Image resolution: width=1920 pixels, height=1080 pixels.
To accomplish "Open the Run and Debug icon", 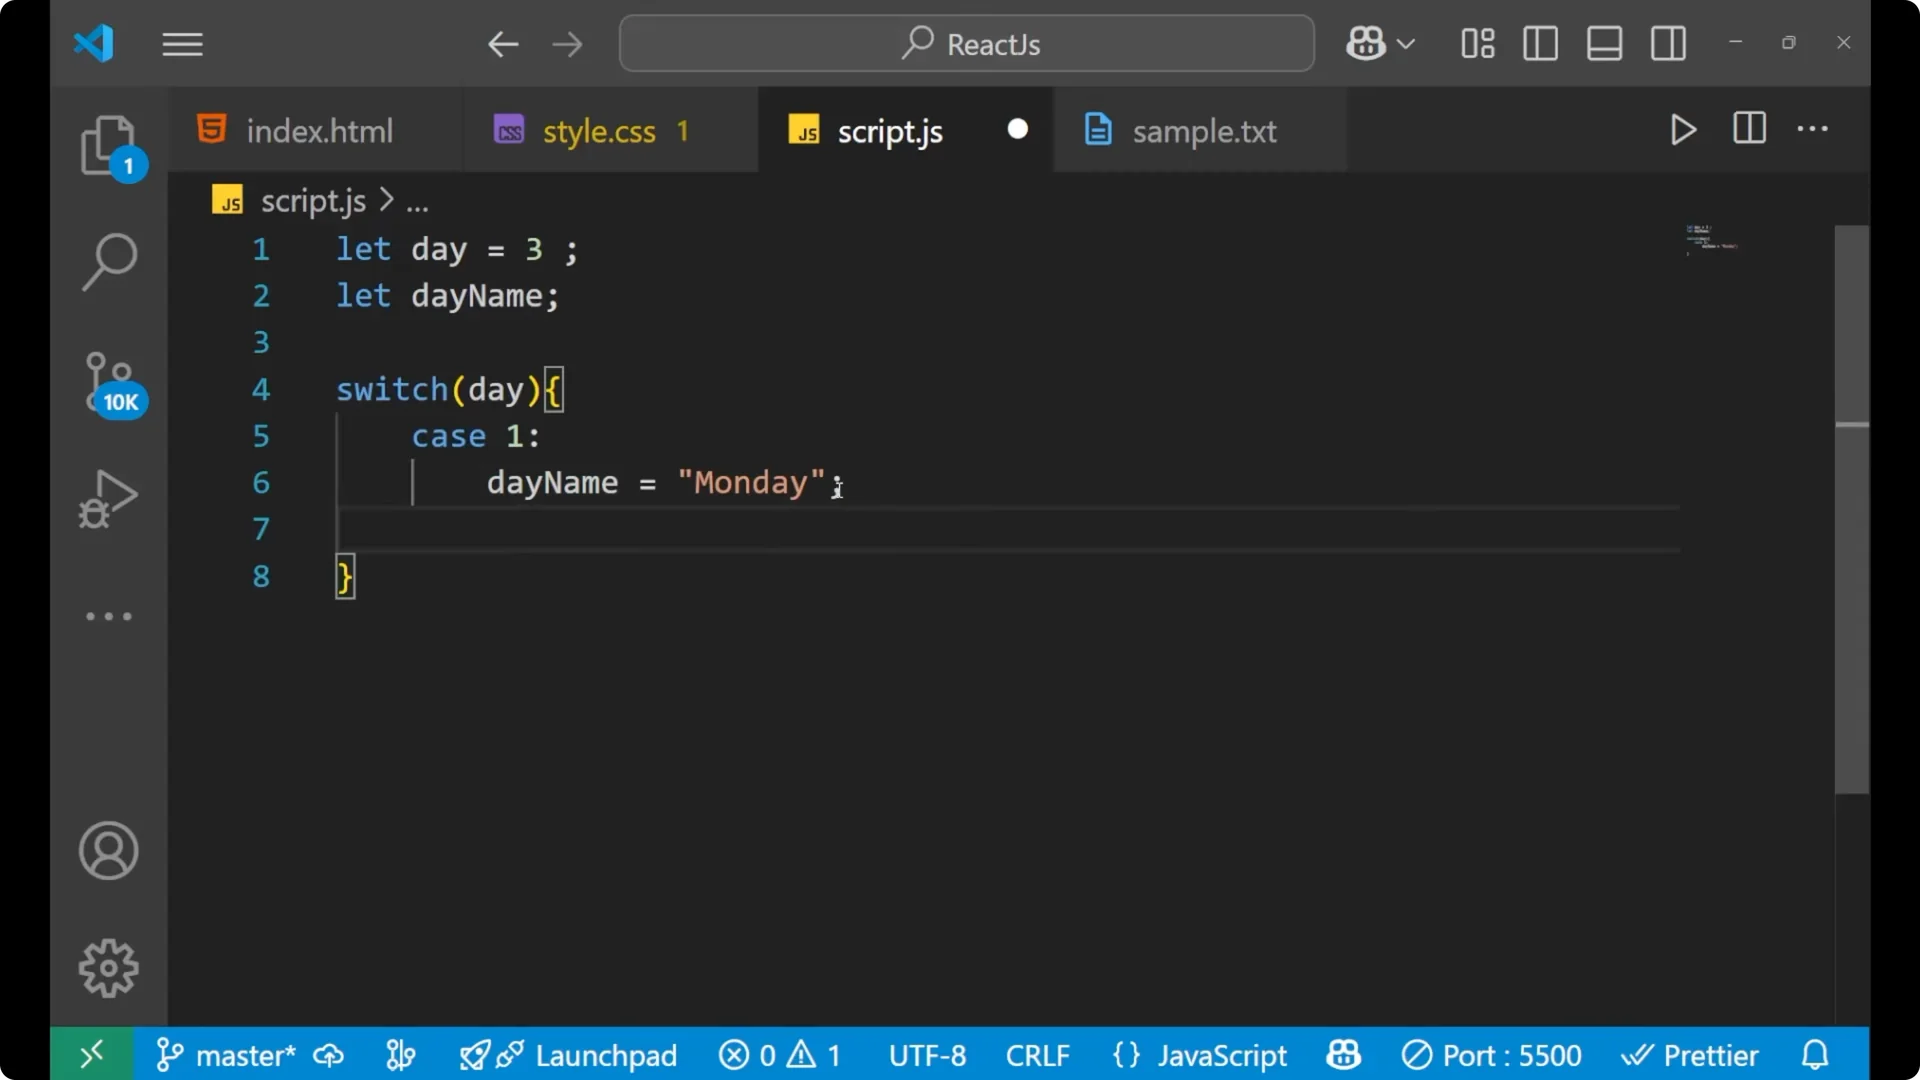I will coord(108,500).
